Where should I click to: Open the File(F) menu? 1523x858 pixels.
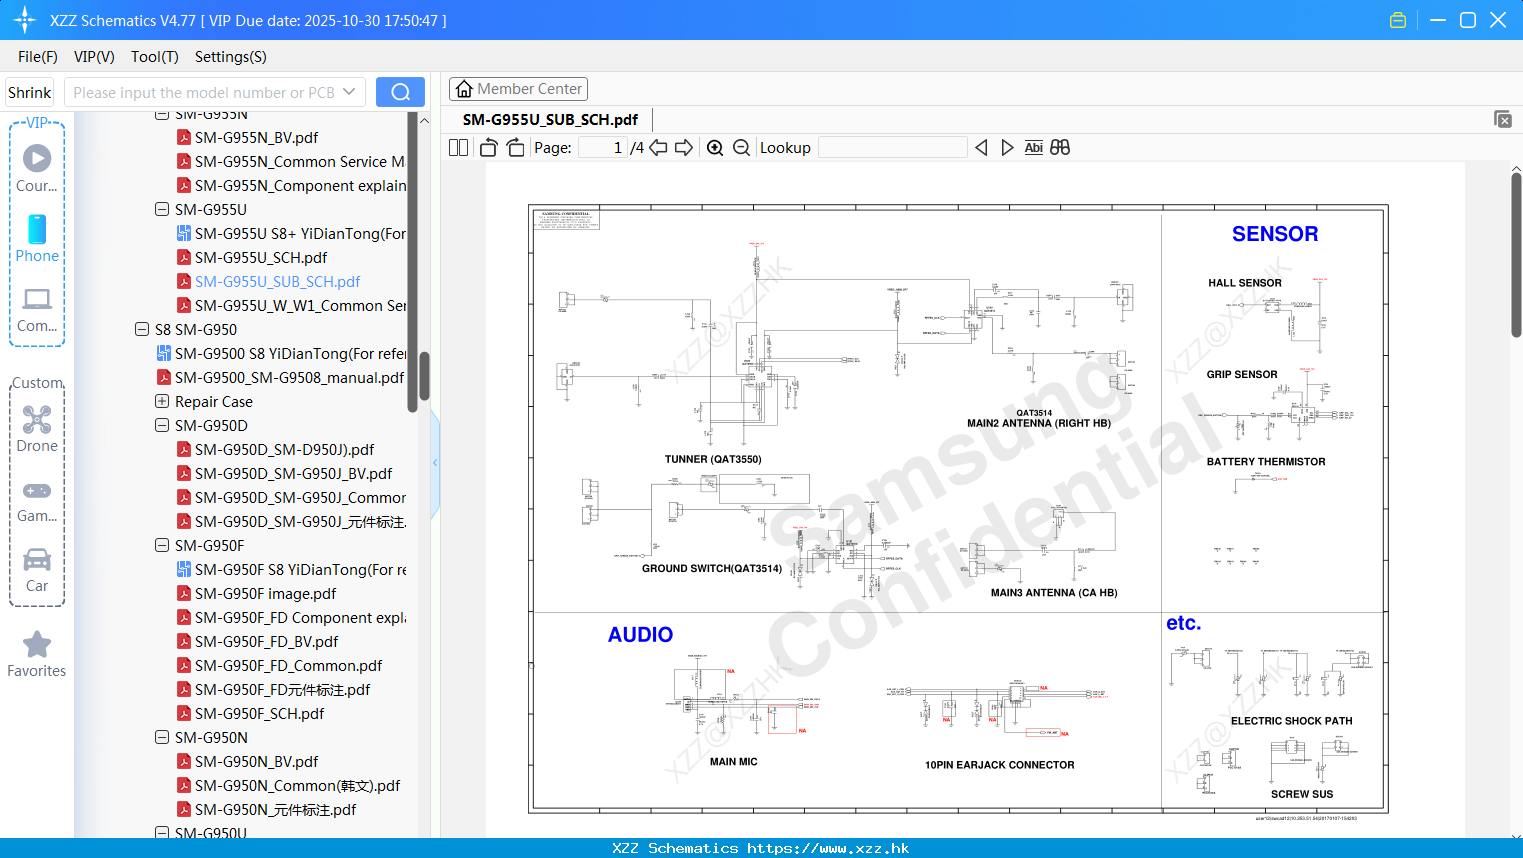pos(38,57)
